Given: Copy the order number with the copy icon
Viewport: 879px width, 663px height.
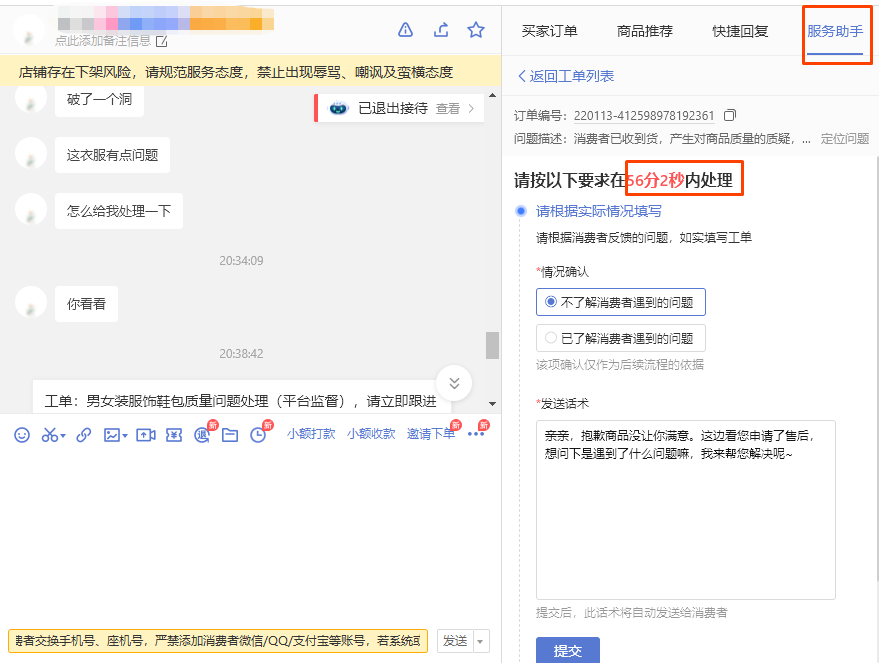Looking at the screenshot, I should click(728, 115).
